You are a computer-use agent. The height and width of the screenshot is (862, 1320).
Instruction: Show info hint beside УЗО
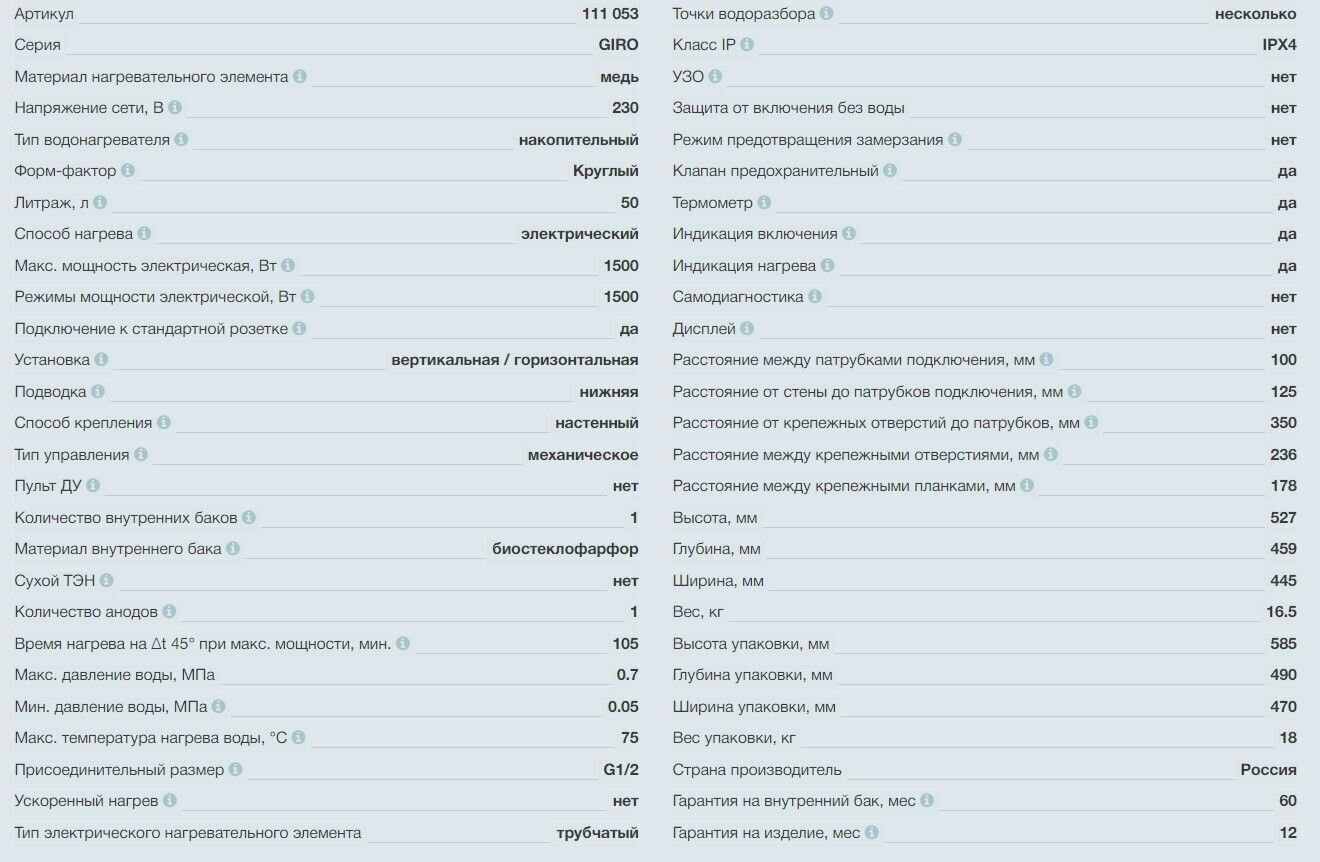715,76
